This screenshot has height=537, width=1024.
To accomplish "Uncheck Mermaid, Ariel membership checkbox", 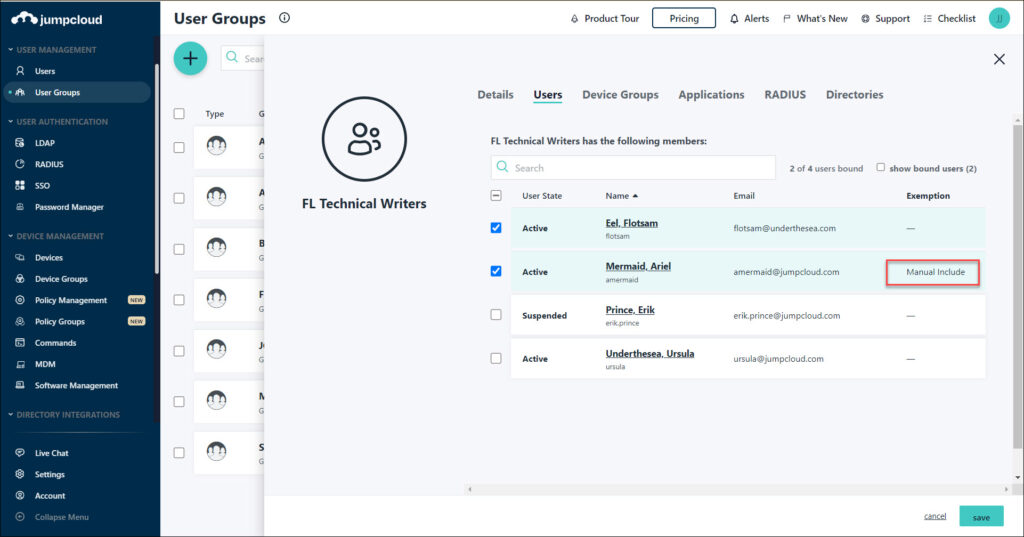I will 496,271.
